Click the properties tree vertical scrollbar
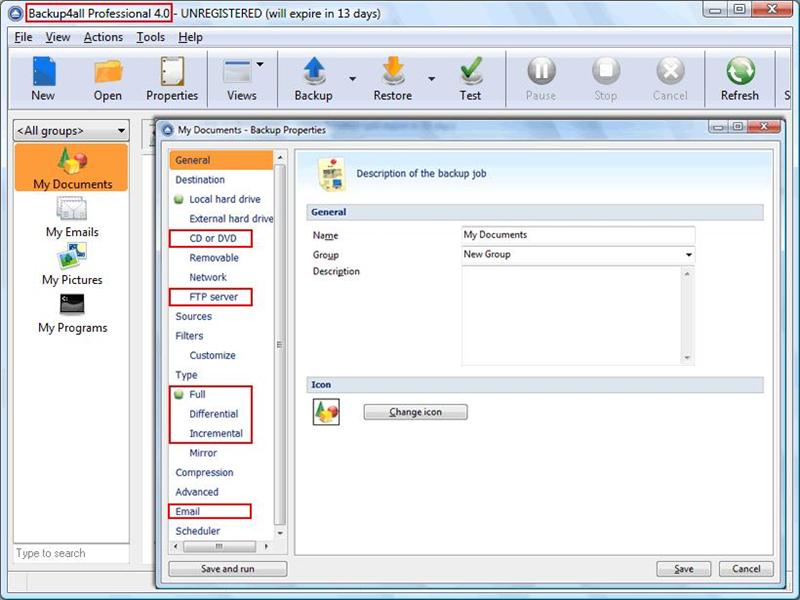This screenshot has width=800, height=600. (x=280, y=344)
